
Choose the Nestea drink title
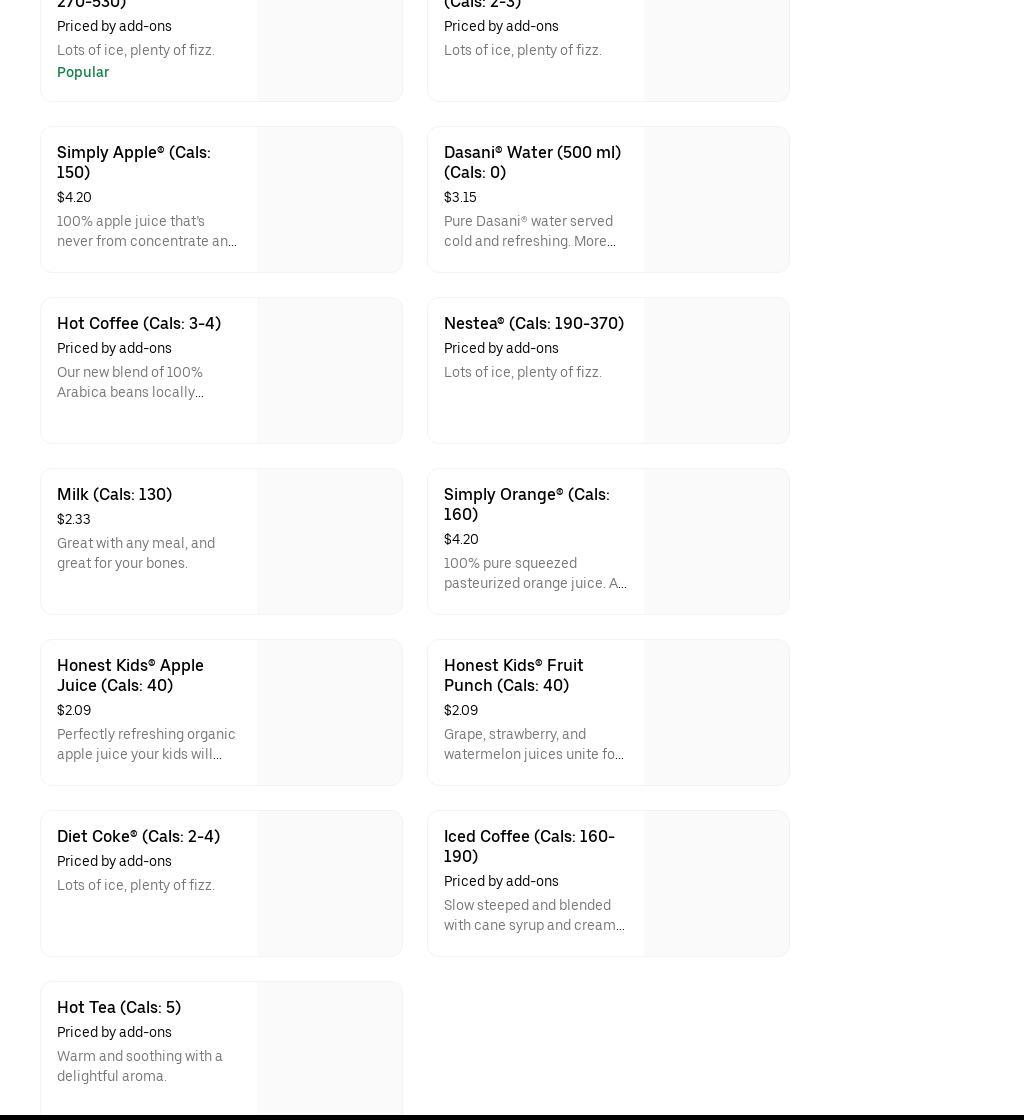pyautogui.click(x=533, y=323)
